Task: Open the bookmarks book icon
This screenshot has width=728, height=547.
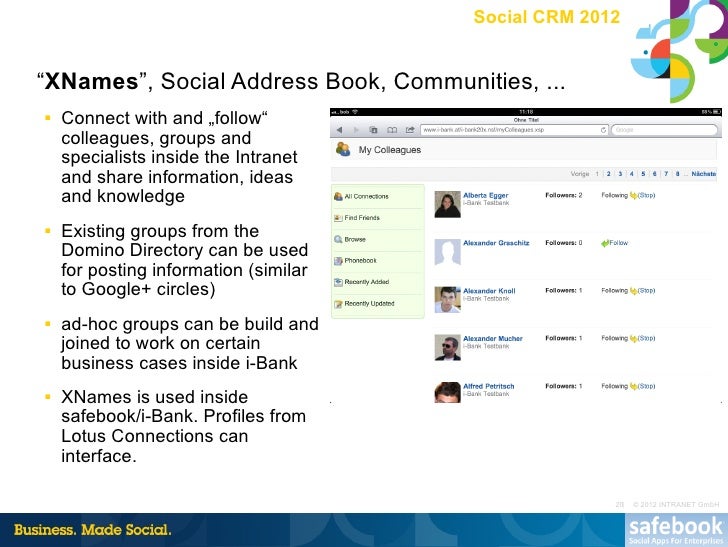Action: [x=392, y=130]
